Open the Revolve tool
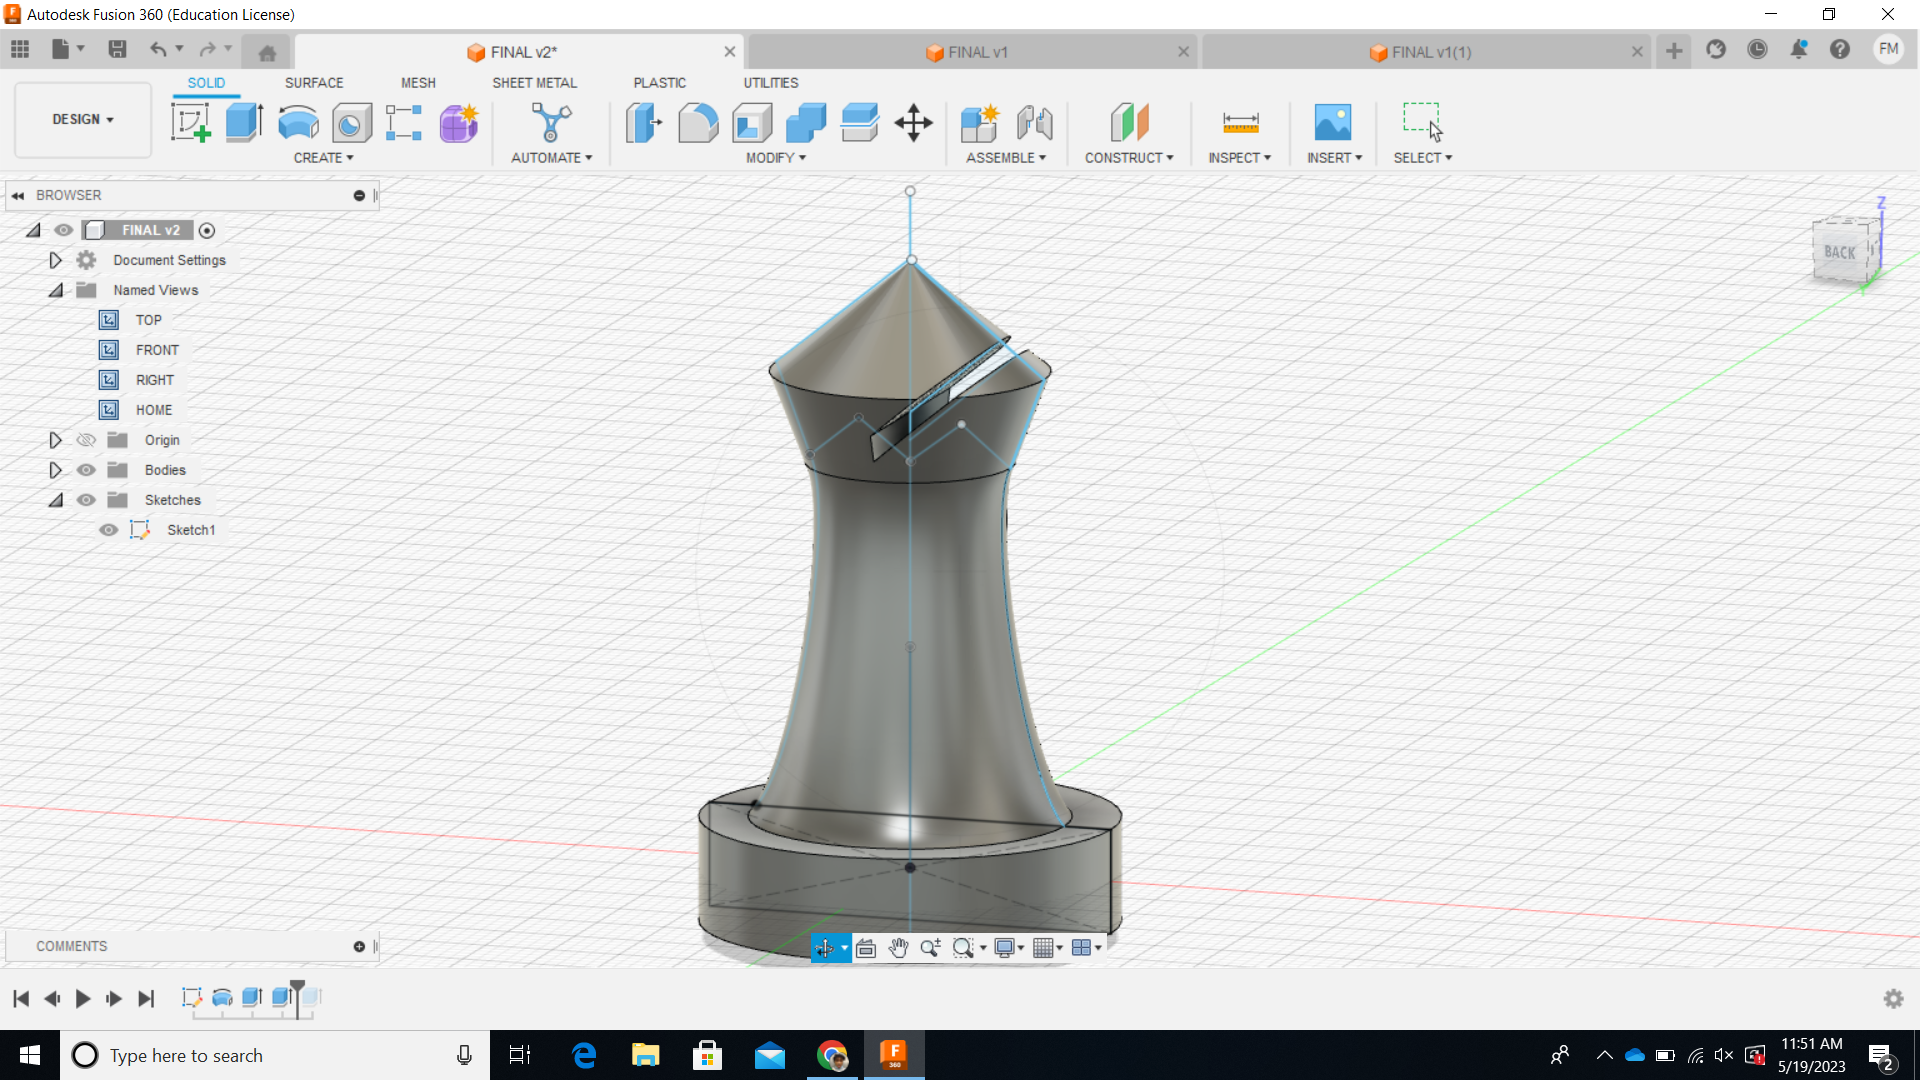This screenshot has width=1920, height=1080. click(297, 122)
